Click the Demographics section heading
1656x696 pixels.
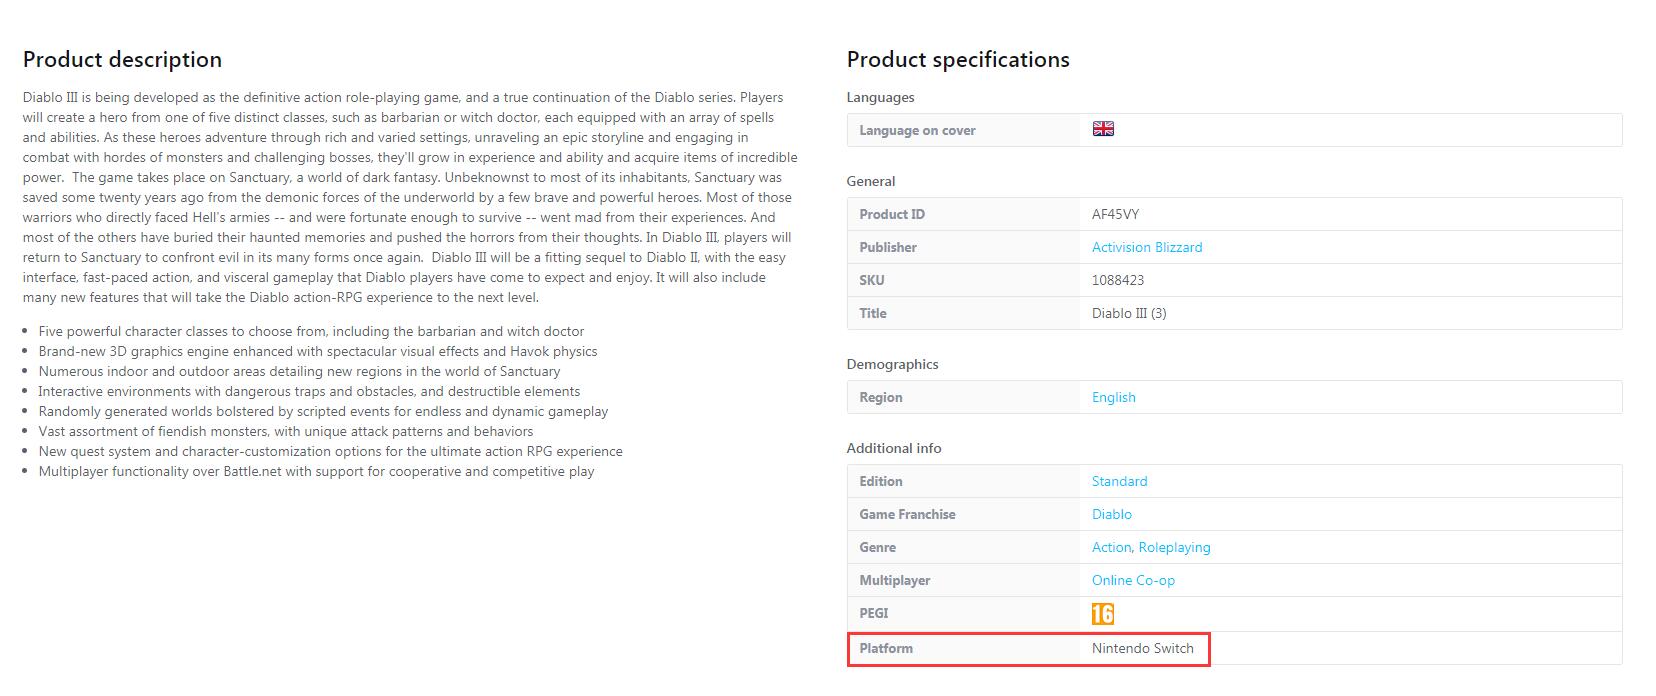[x=892, y=364]
